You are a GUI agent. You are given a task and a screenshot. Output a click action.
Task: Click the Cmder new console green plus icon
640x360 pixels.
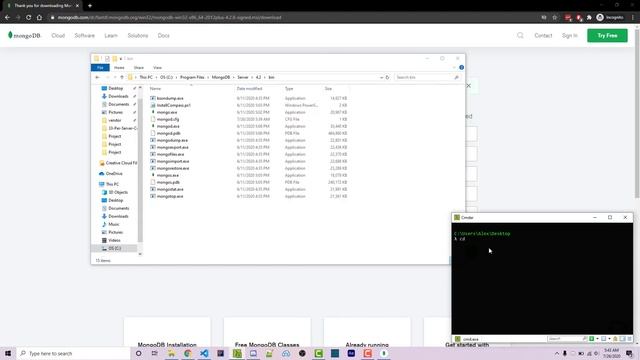(x=591, y=339)
